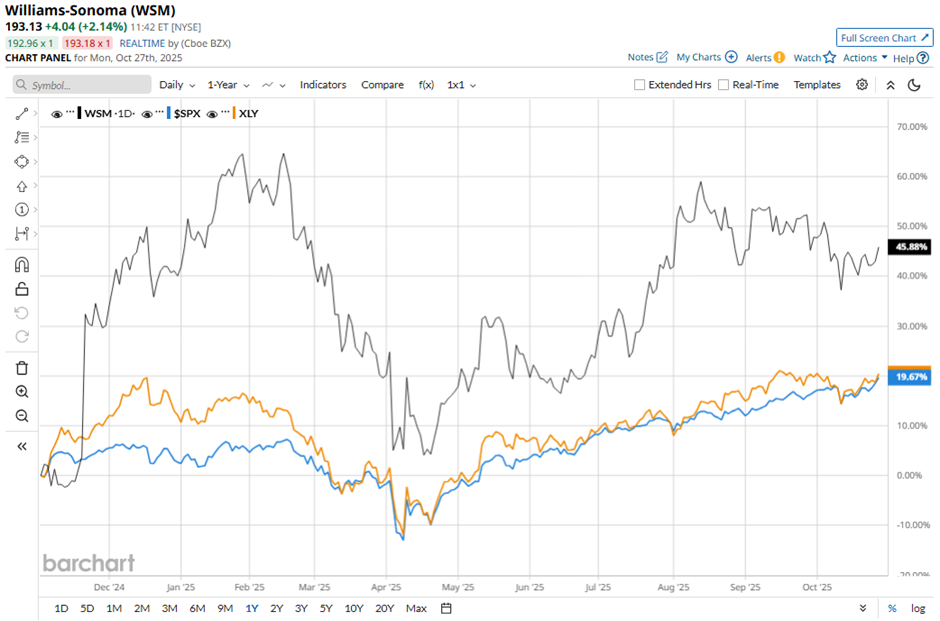Hide the WSM series eye icon
The width and height of the screenshot is (940, 621).
click(x=57, y=114)
